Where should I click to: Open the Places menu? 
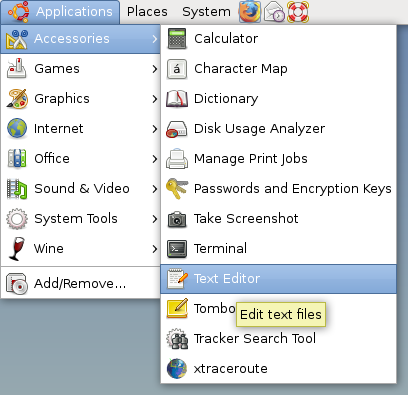pyautogui.click(x=147, y=12)
